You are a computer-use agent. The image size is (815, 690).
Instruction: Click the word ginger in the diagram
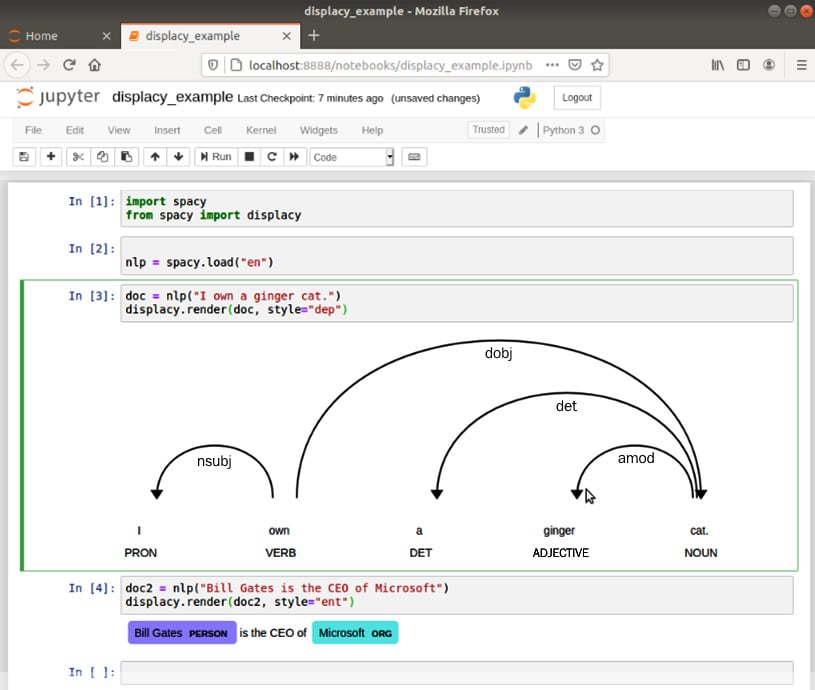coord(559,530)
